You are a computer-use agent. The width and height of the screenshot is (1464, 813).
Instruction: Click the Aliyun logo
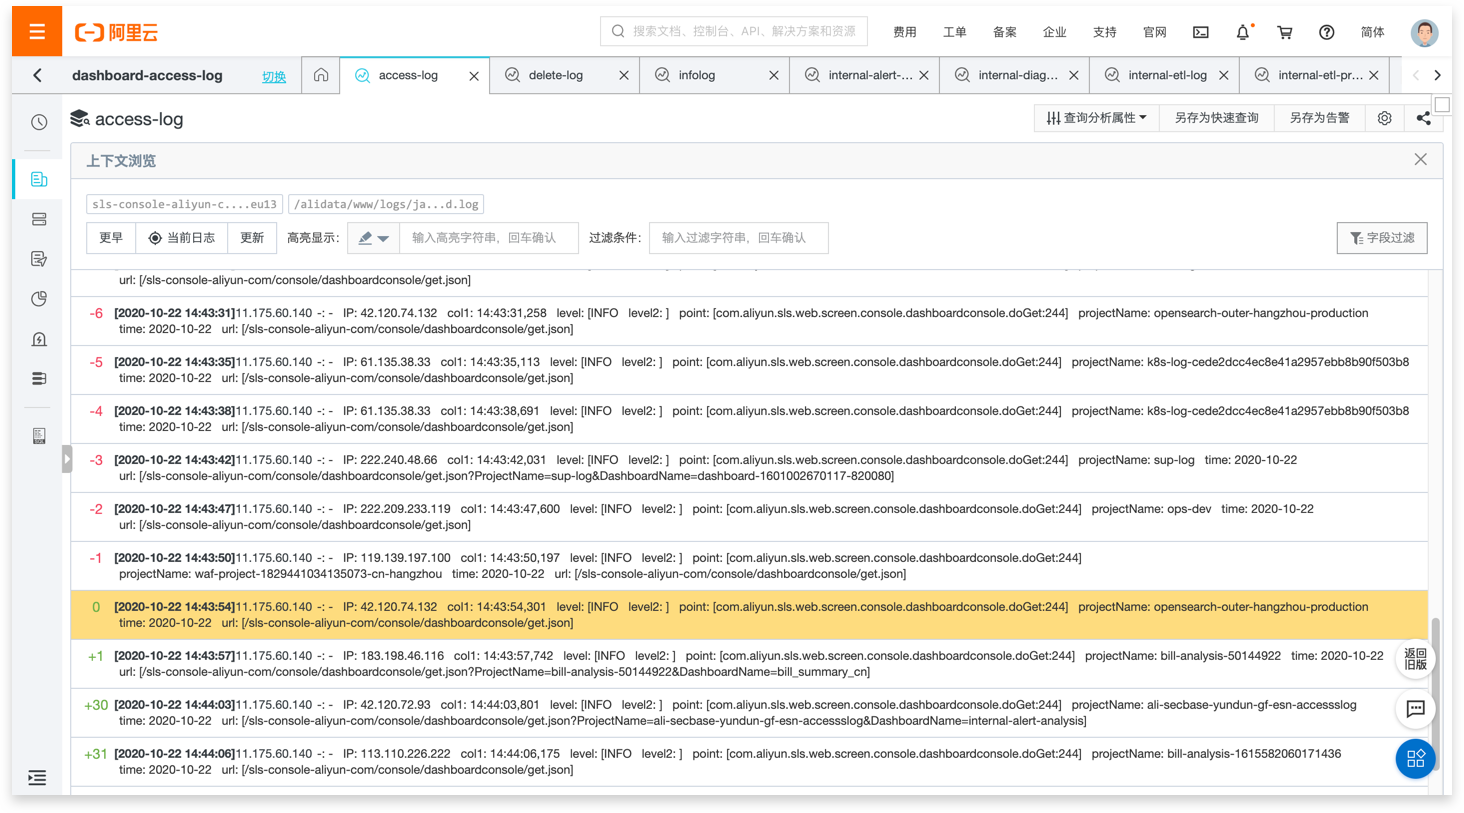click(x=116, y=32)
